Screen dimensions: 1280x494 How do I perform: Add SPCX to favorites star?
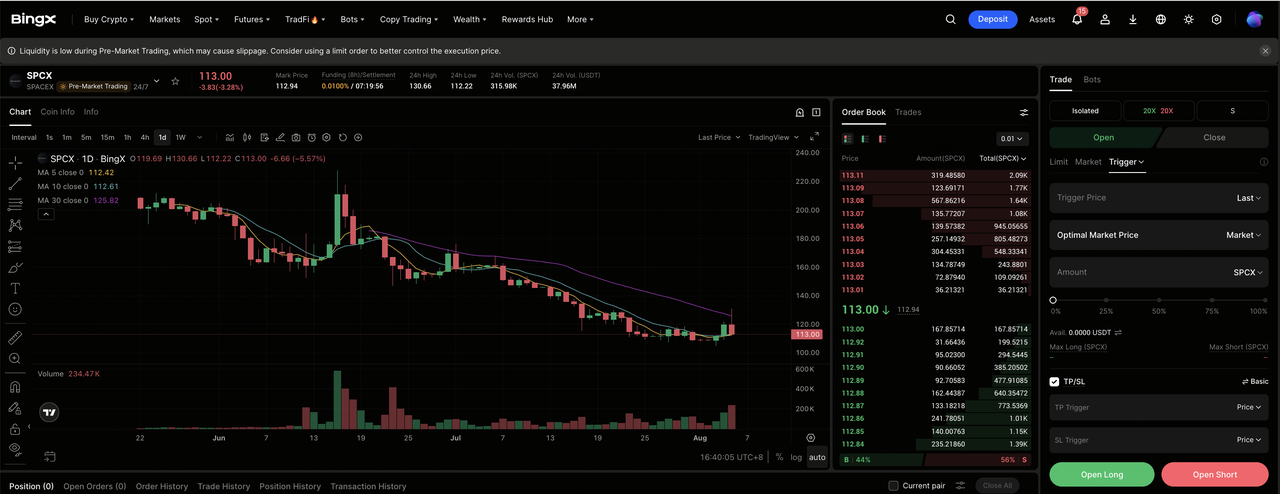pyautogui.click(x=175, y=81)
